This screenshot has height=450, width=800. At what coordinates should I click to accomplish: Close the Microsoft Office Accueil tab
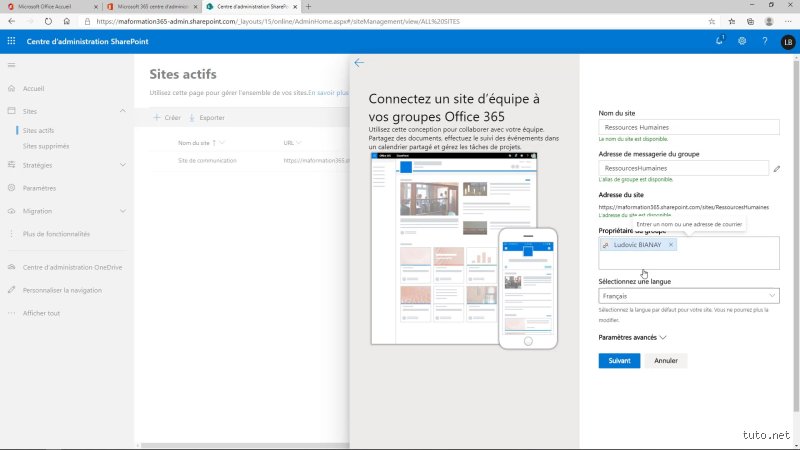click(x=96, y=7)
